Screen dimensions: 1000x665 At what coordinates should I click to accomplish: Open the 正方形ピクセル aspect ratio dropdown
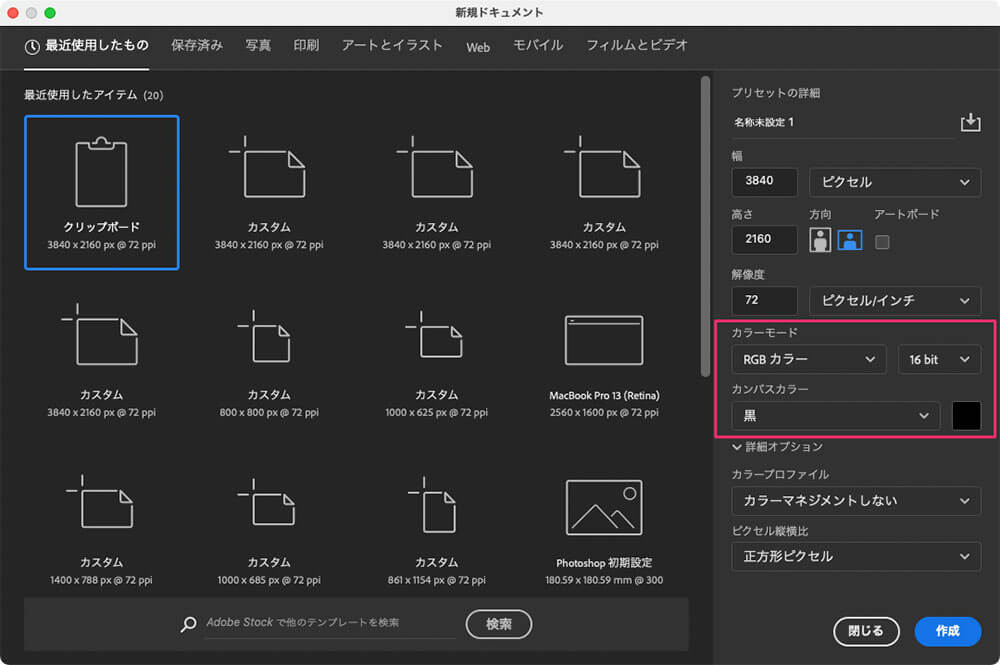[856, 557]
